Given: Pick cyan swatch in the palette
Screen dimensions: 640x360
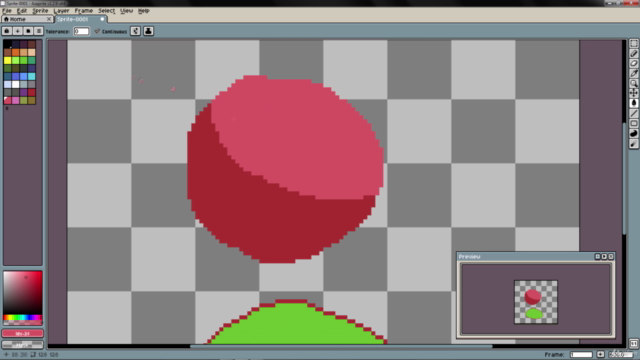Looking at the screenshot, I should (31, 76).
